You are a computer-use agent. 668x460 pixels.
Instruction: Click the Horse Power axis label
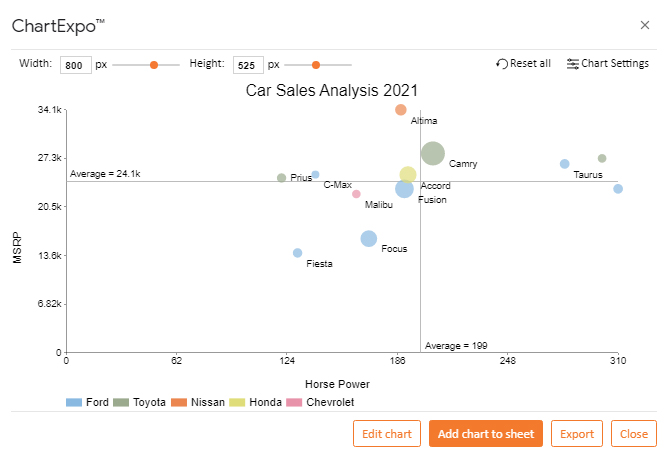point(337,384)
